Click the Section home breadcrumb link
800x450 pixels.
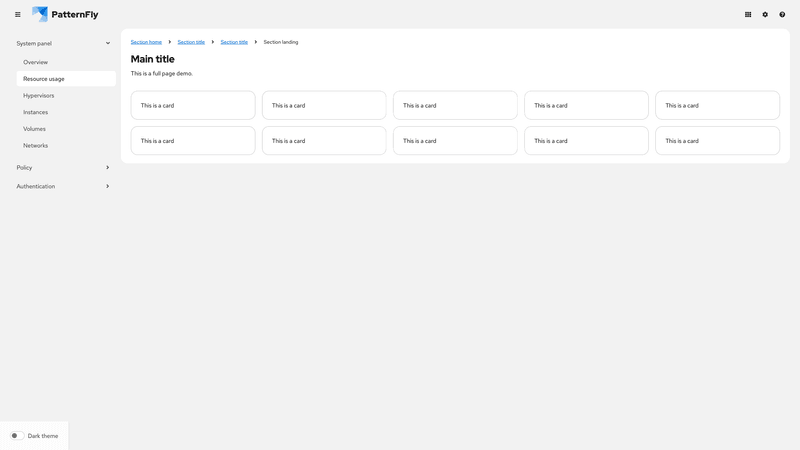point(146,42)
